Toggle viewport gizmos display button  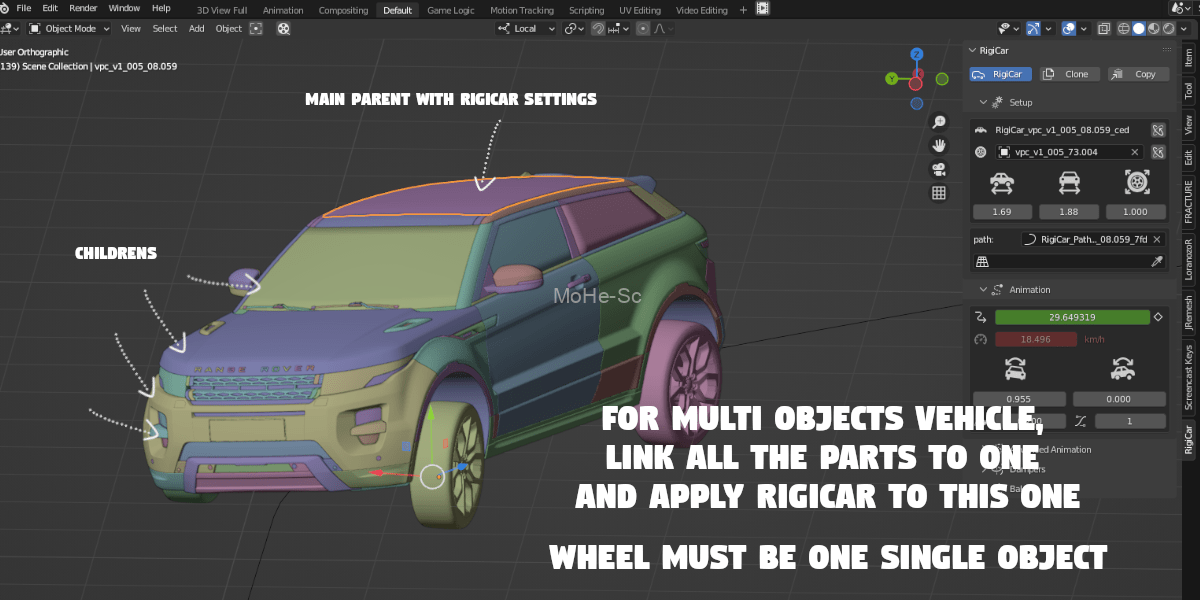click(x=1034, y=29)
